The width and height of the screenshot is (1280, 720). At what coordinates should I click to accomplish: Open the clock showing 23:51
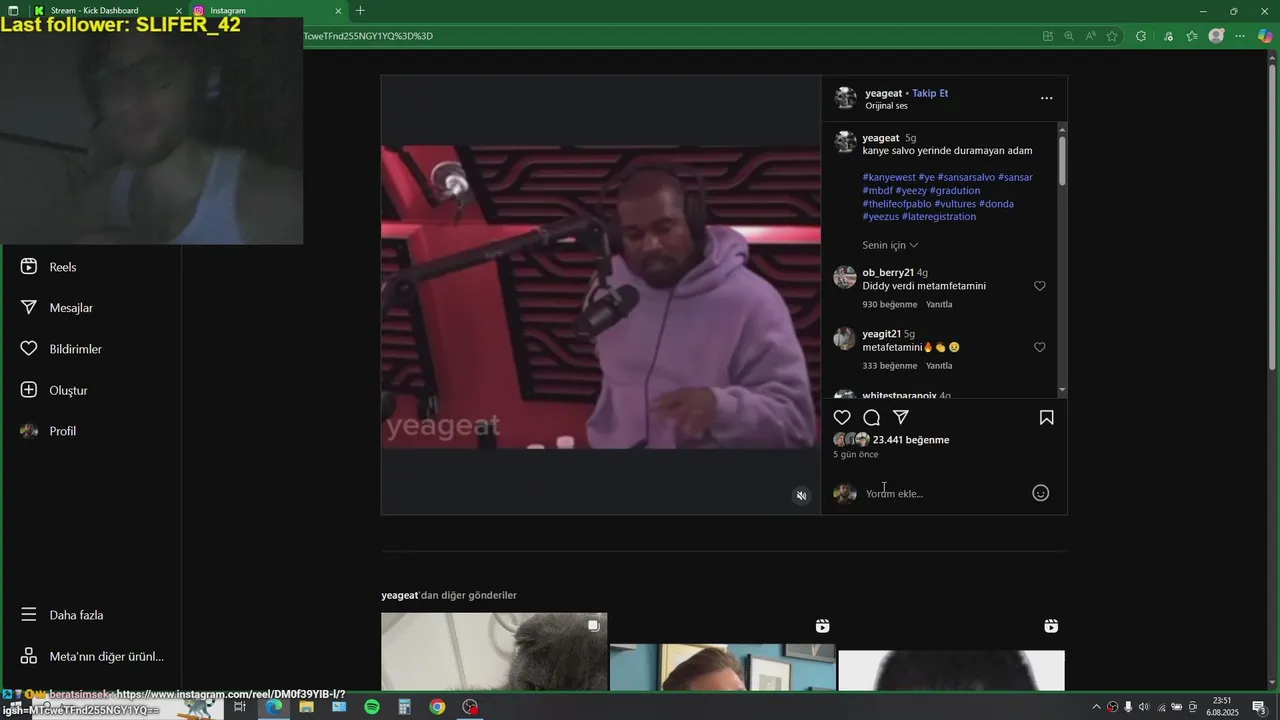click(x=1221, y=707)
